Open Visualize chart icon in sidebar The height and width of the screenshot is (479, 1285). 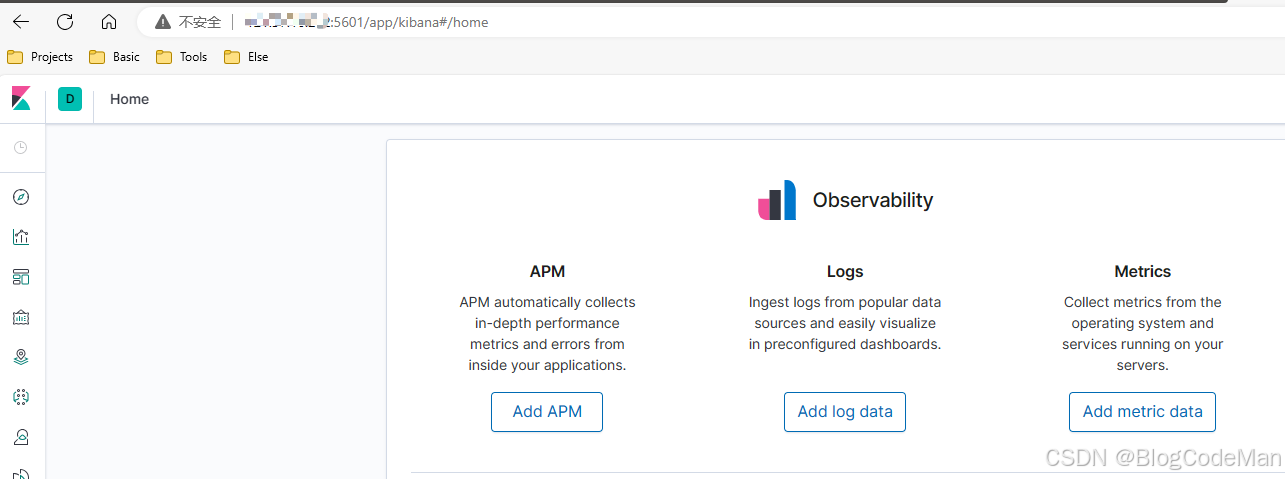21,237
